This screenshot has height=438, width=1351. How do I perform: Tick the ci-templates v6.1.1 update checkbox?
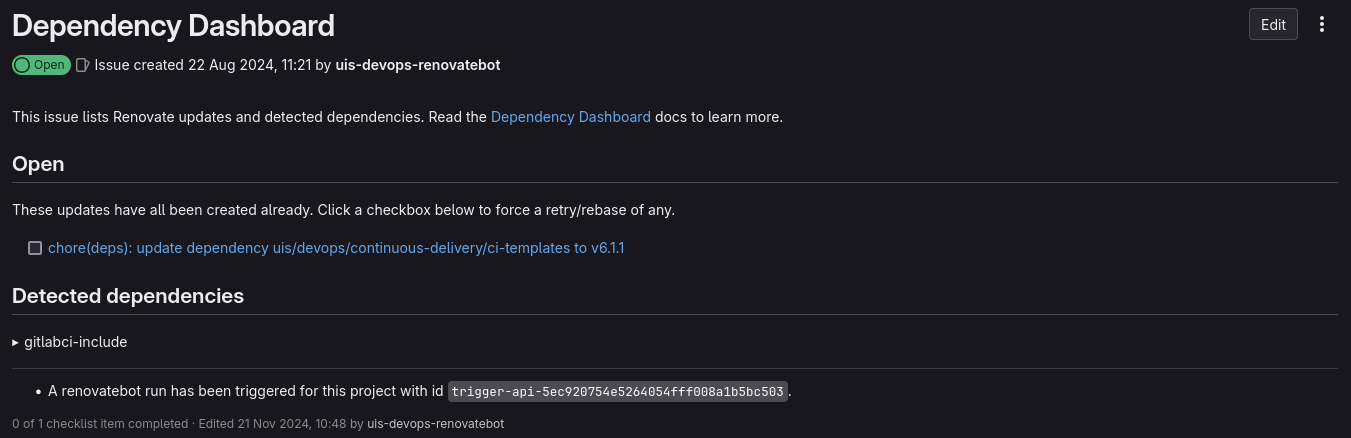point(35,248)
